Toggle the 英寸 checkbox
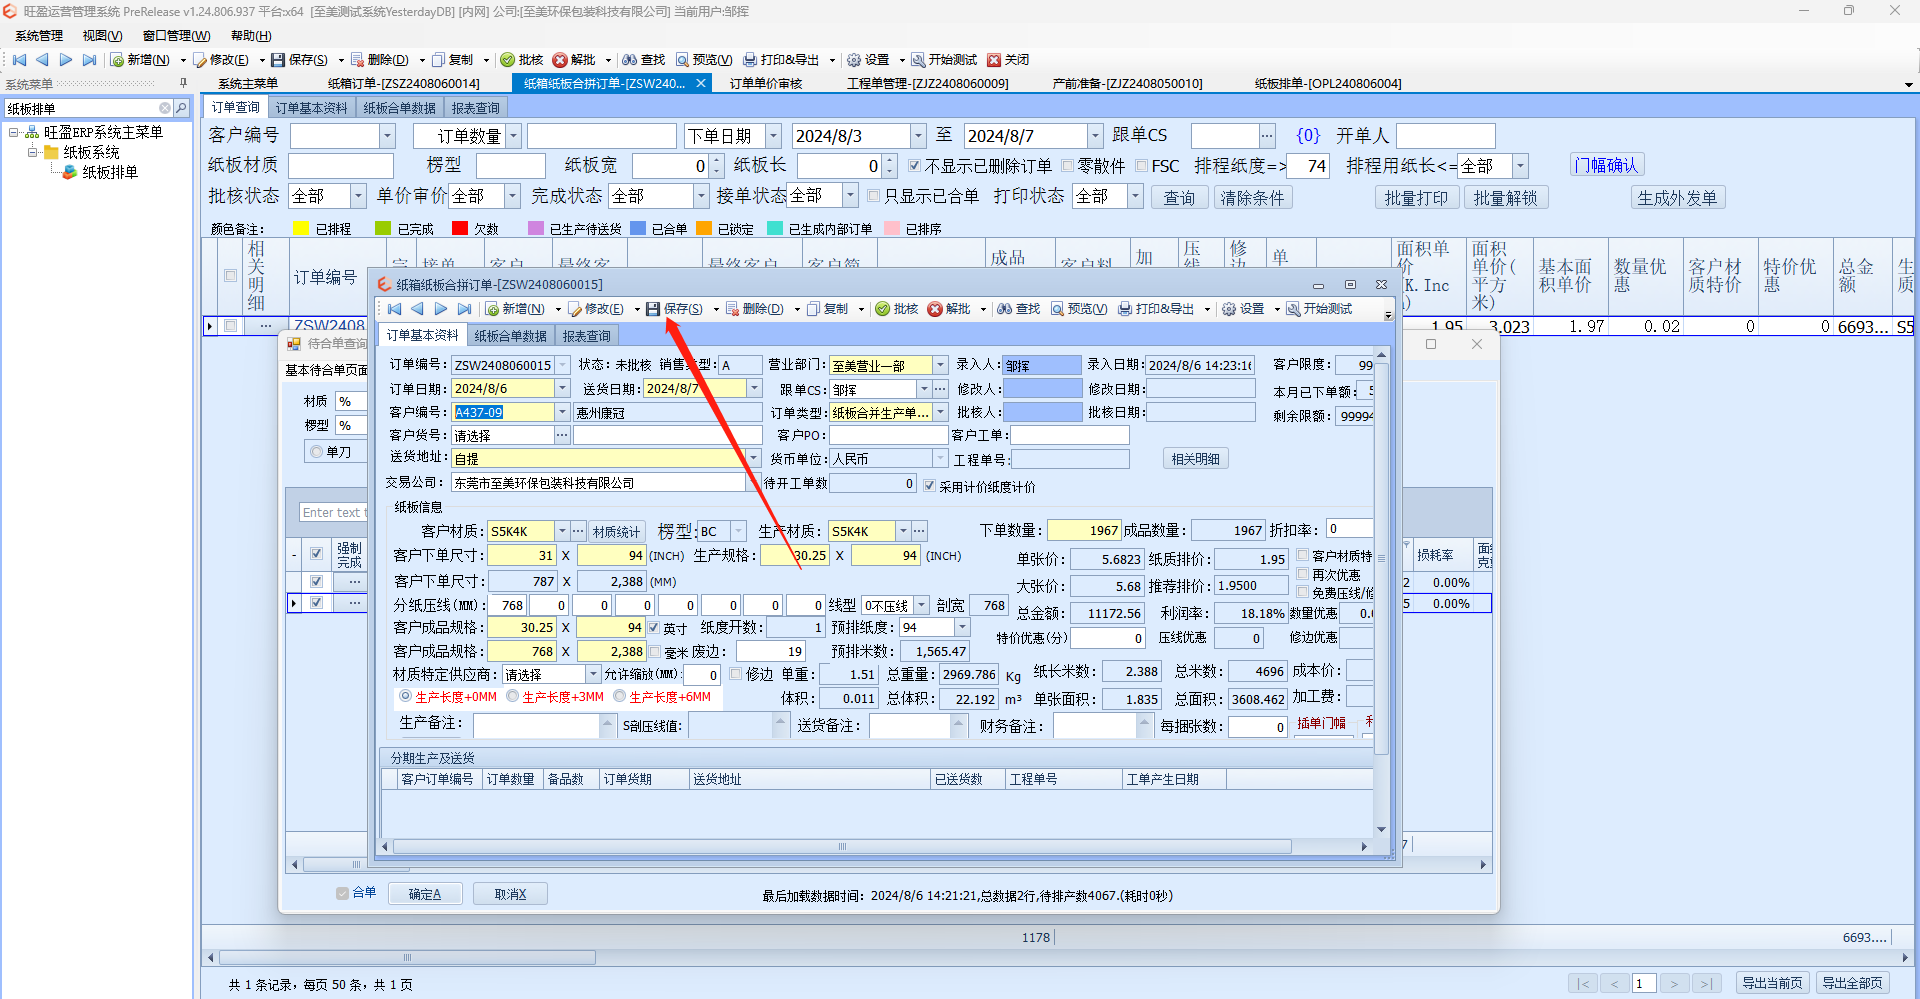The height and width of the screenshot is (999, 1920). click(x=654, y=628)
